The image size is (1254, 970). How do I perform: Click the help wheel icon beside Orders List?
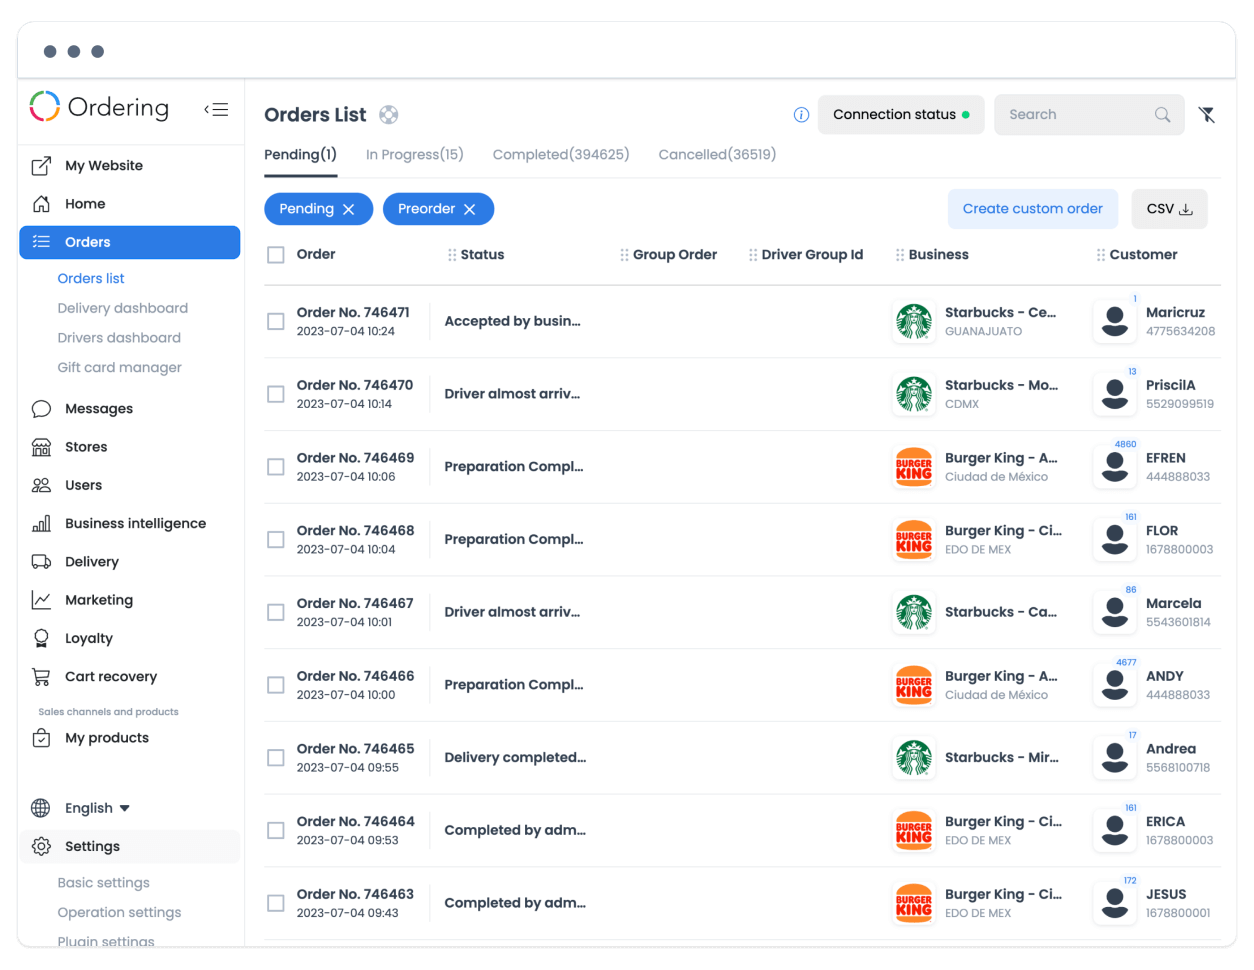(389, 115)
